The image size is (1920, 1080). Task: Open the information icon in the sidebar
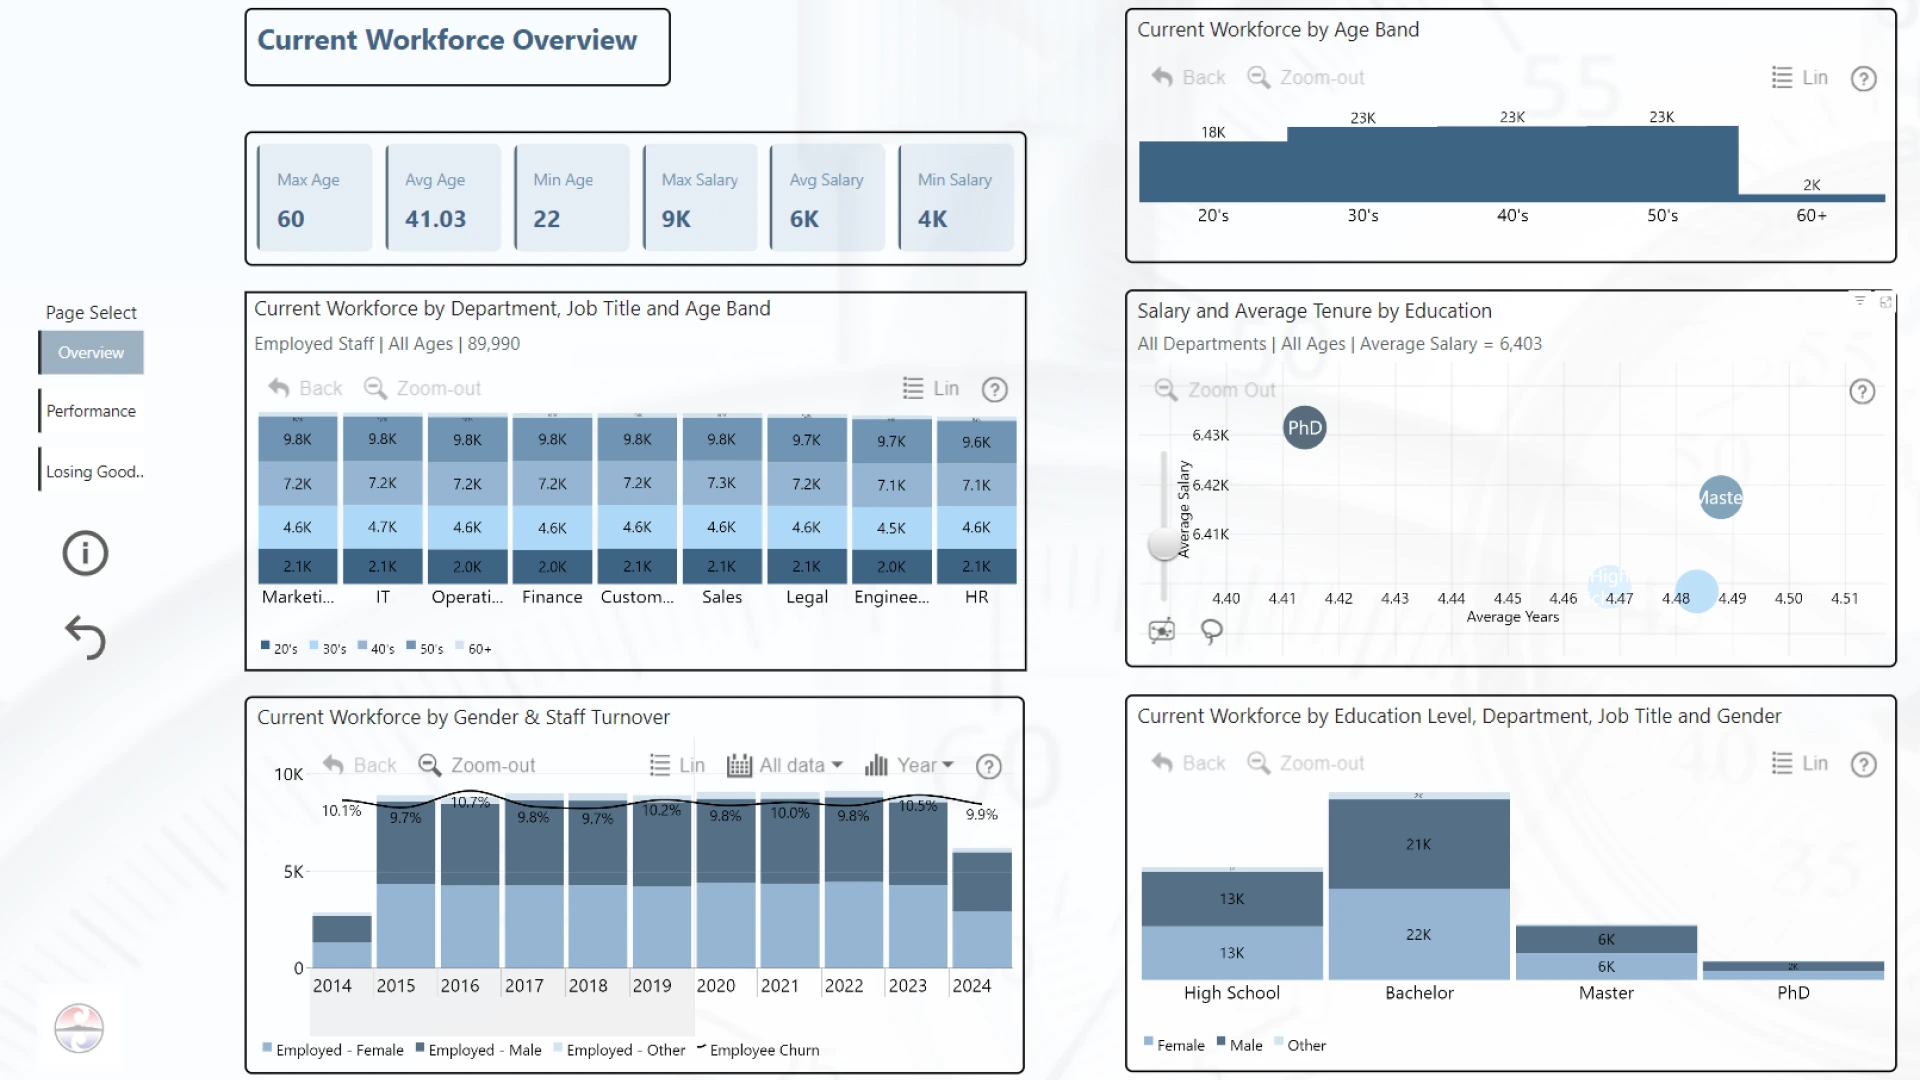85,553
